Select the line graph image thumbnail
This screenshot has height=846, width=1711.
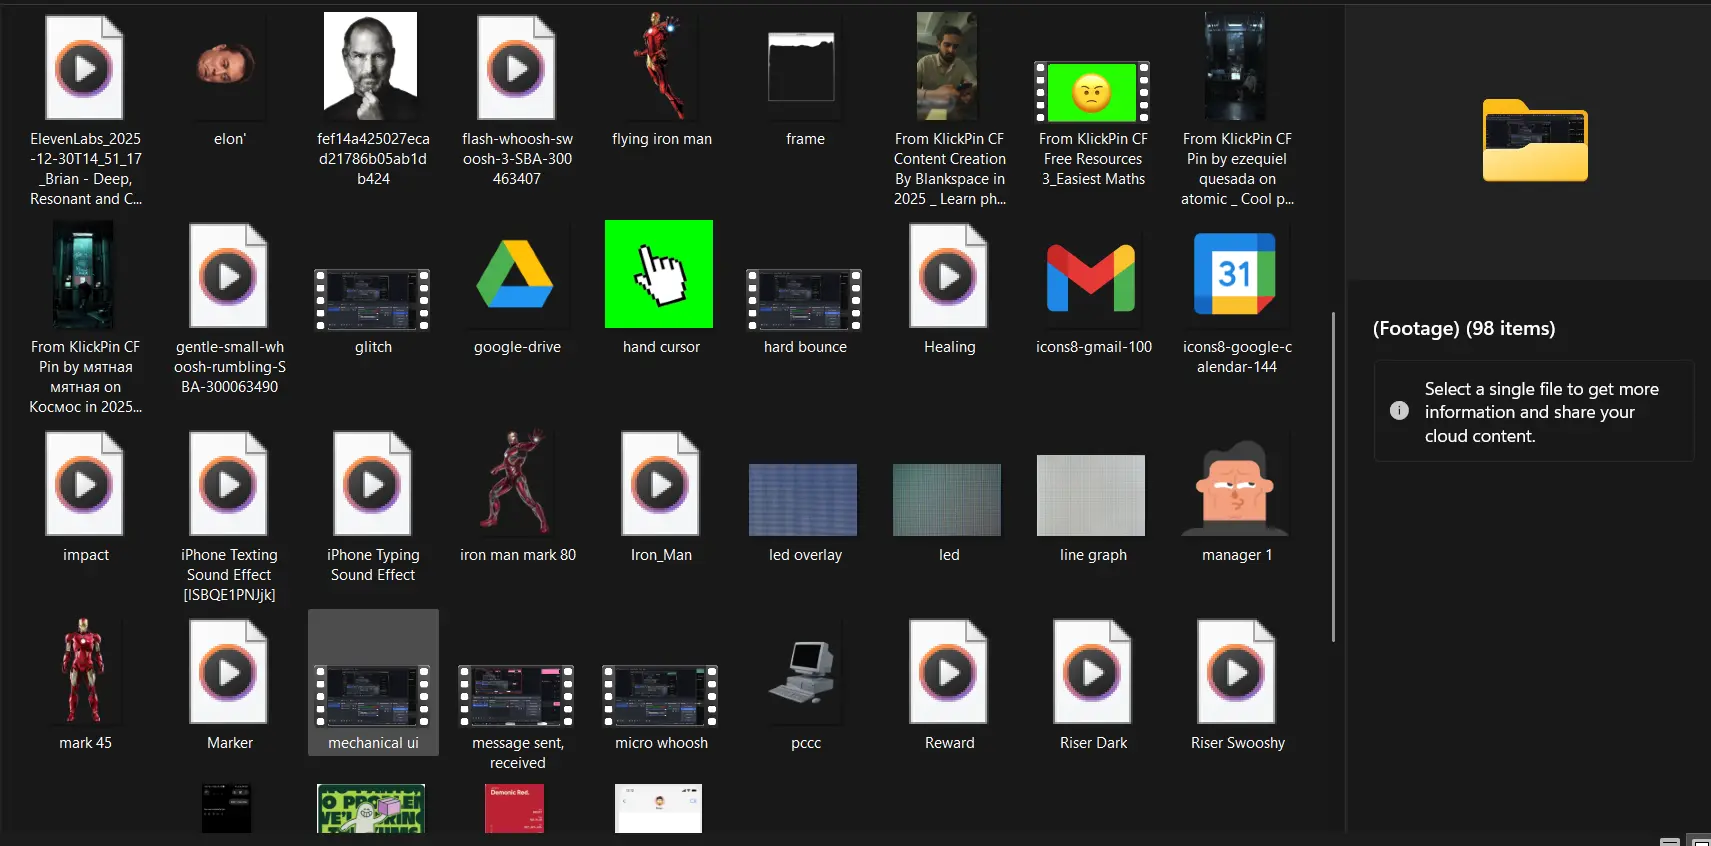1091,496
